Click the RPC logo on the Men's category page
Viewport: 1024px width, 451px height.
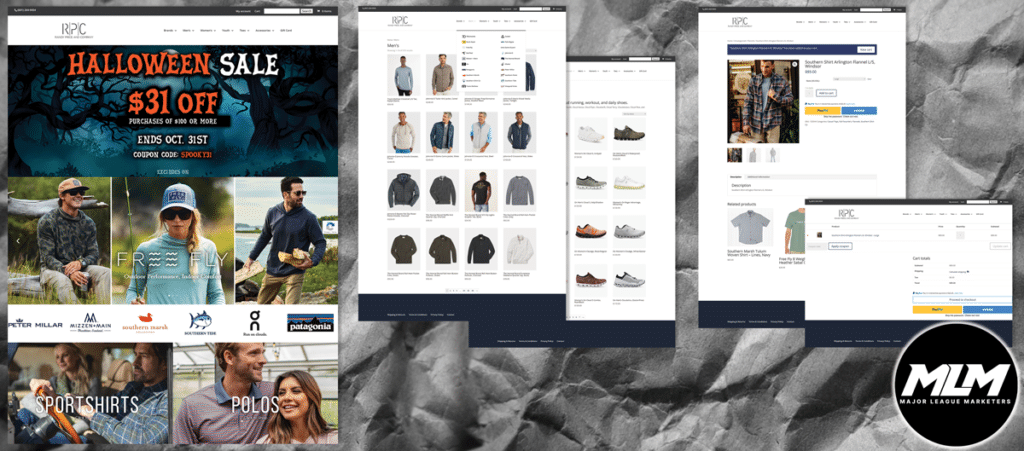(400, 21)
